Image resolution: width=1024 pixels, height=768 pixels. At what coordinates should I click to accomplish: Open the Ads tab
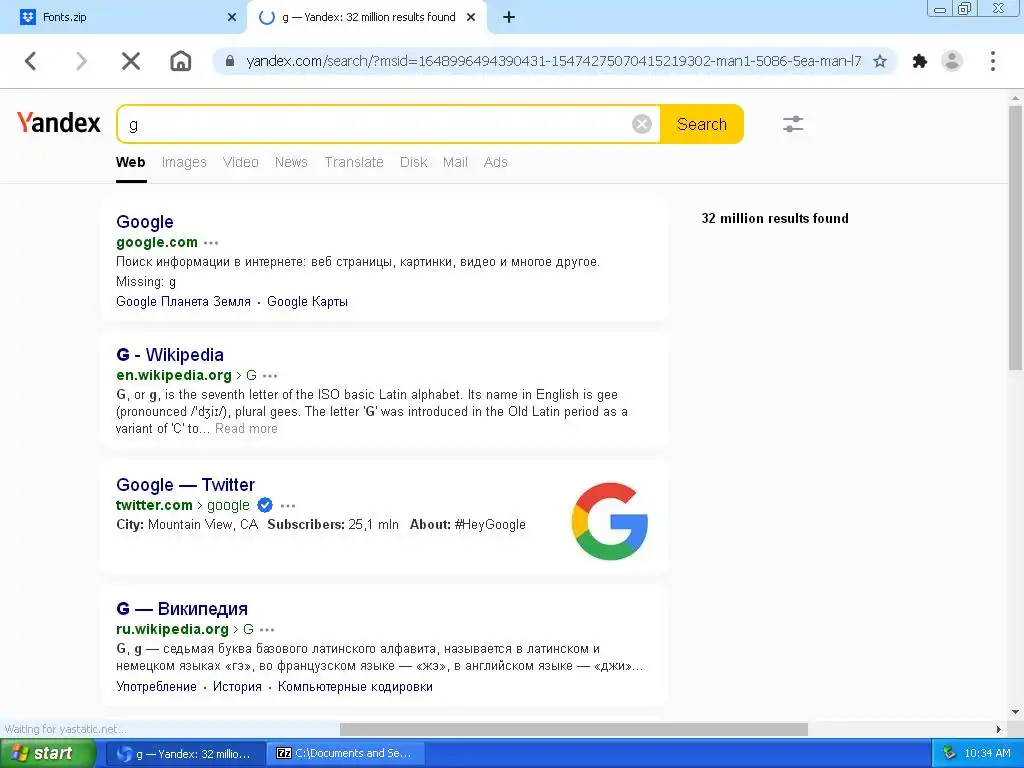coord(496,162)
